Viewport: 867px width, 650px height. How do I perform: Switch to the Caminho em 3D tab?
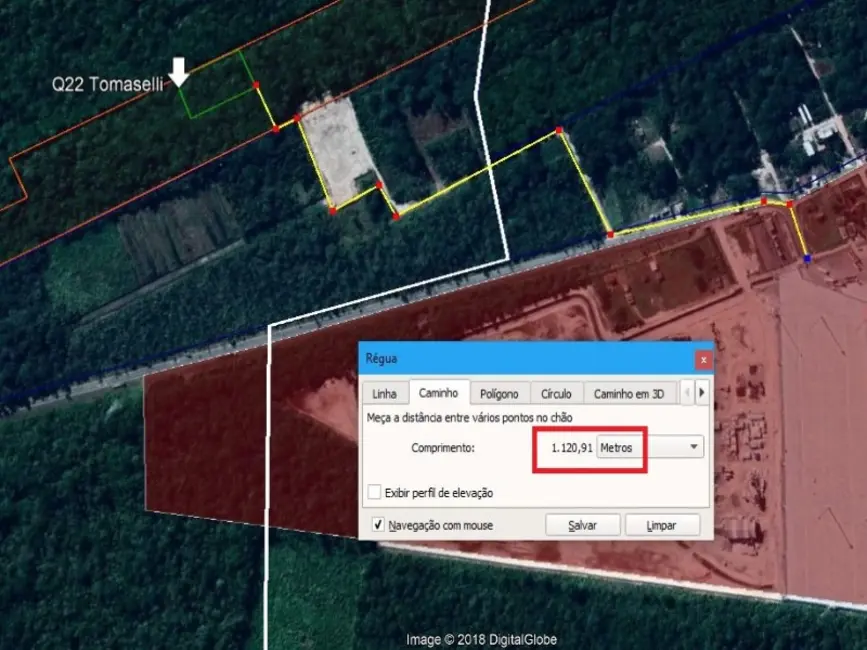630,392
